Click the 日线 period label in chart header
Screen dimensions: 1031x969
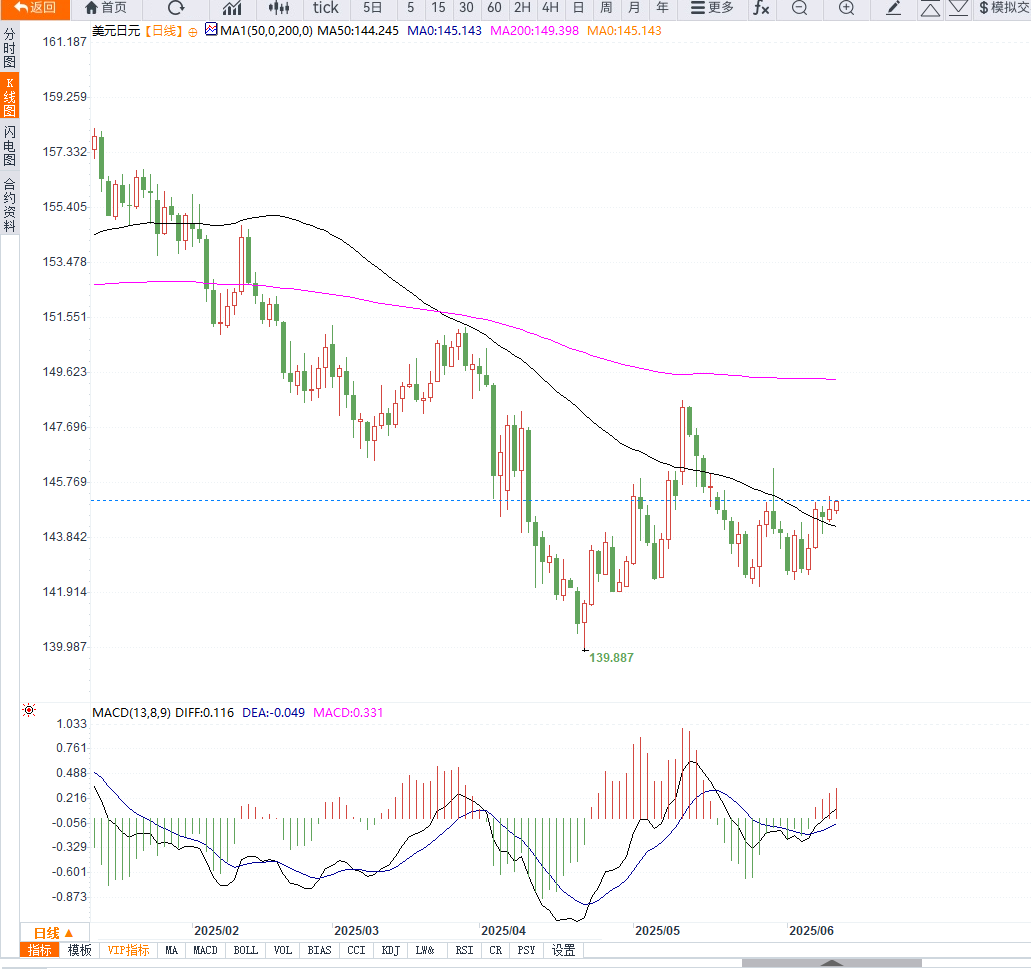[x=163, y=31]
